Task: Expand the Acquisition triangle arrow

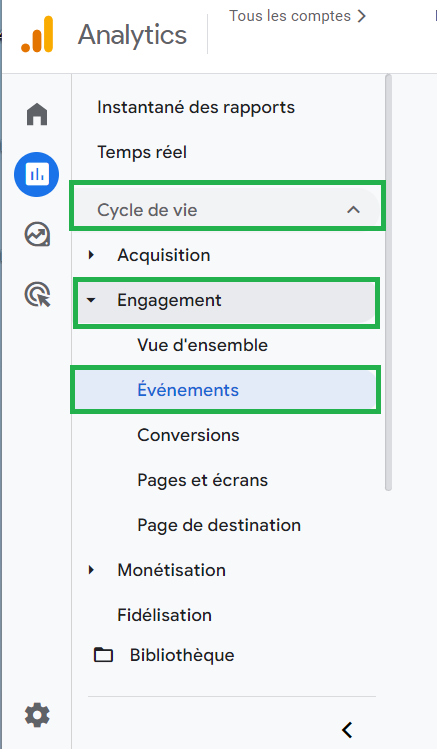Action: [91, 255]
